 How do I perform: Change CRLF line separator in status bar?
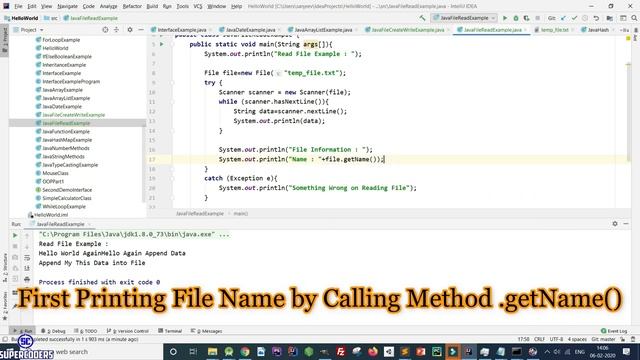[x=539, y=339]
